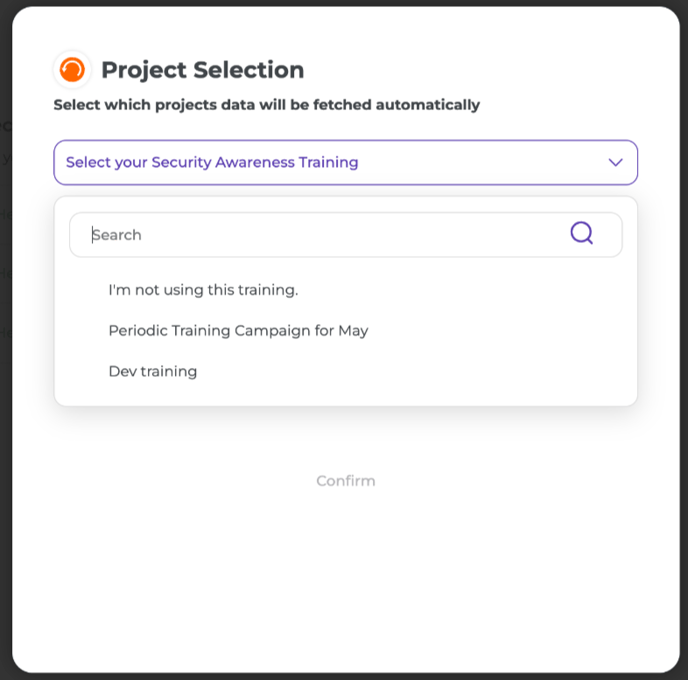Click the Search placeholder text
Screen dimensions: 688x680
tap(117, 235)
